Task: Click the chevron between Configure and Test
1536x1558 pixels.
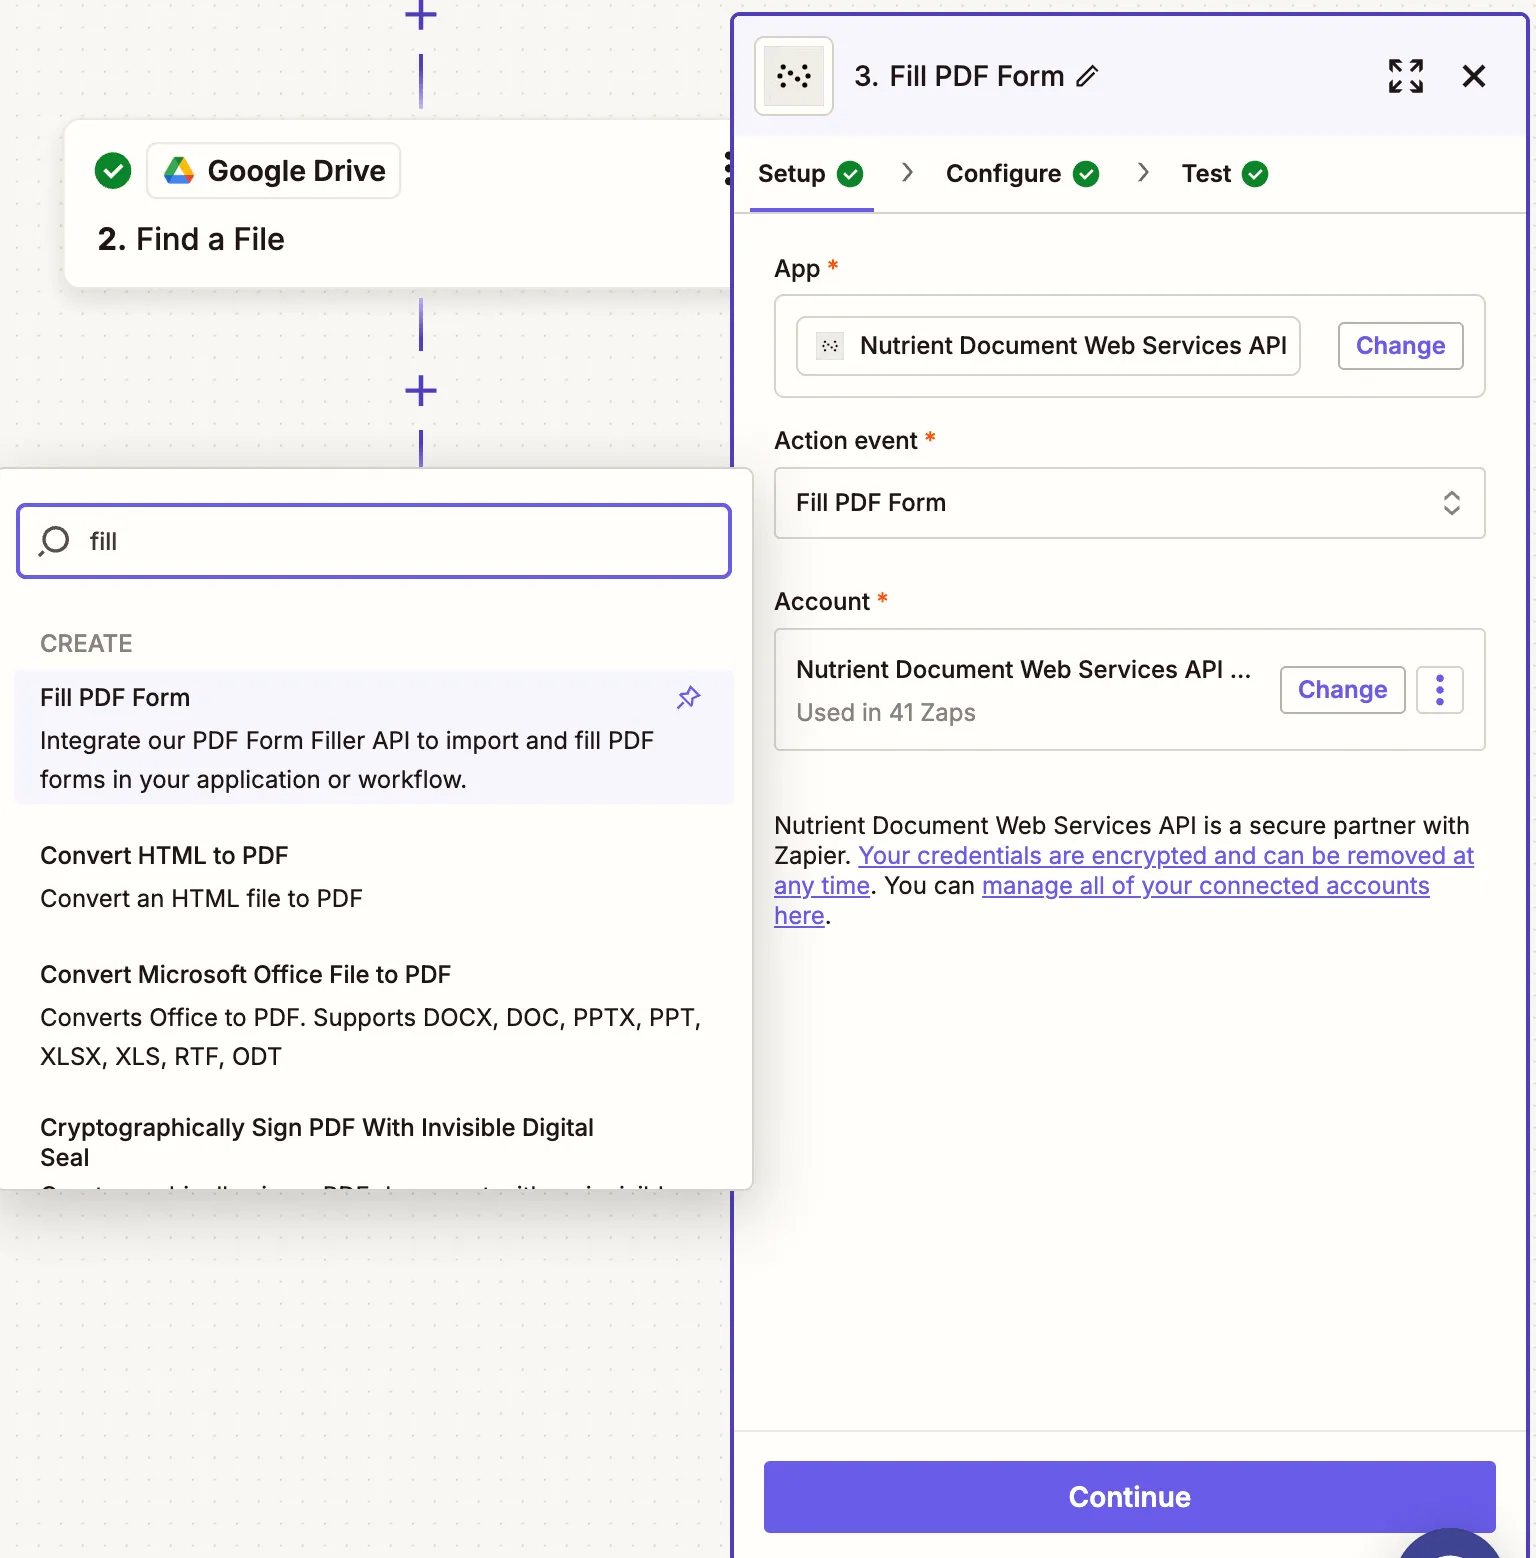Action: (1143, 173)
